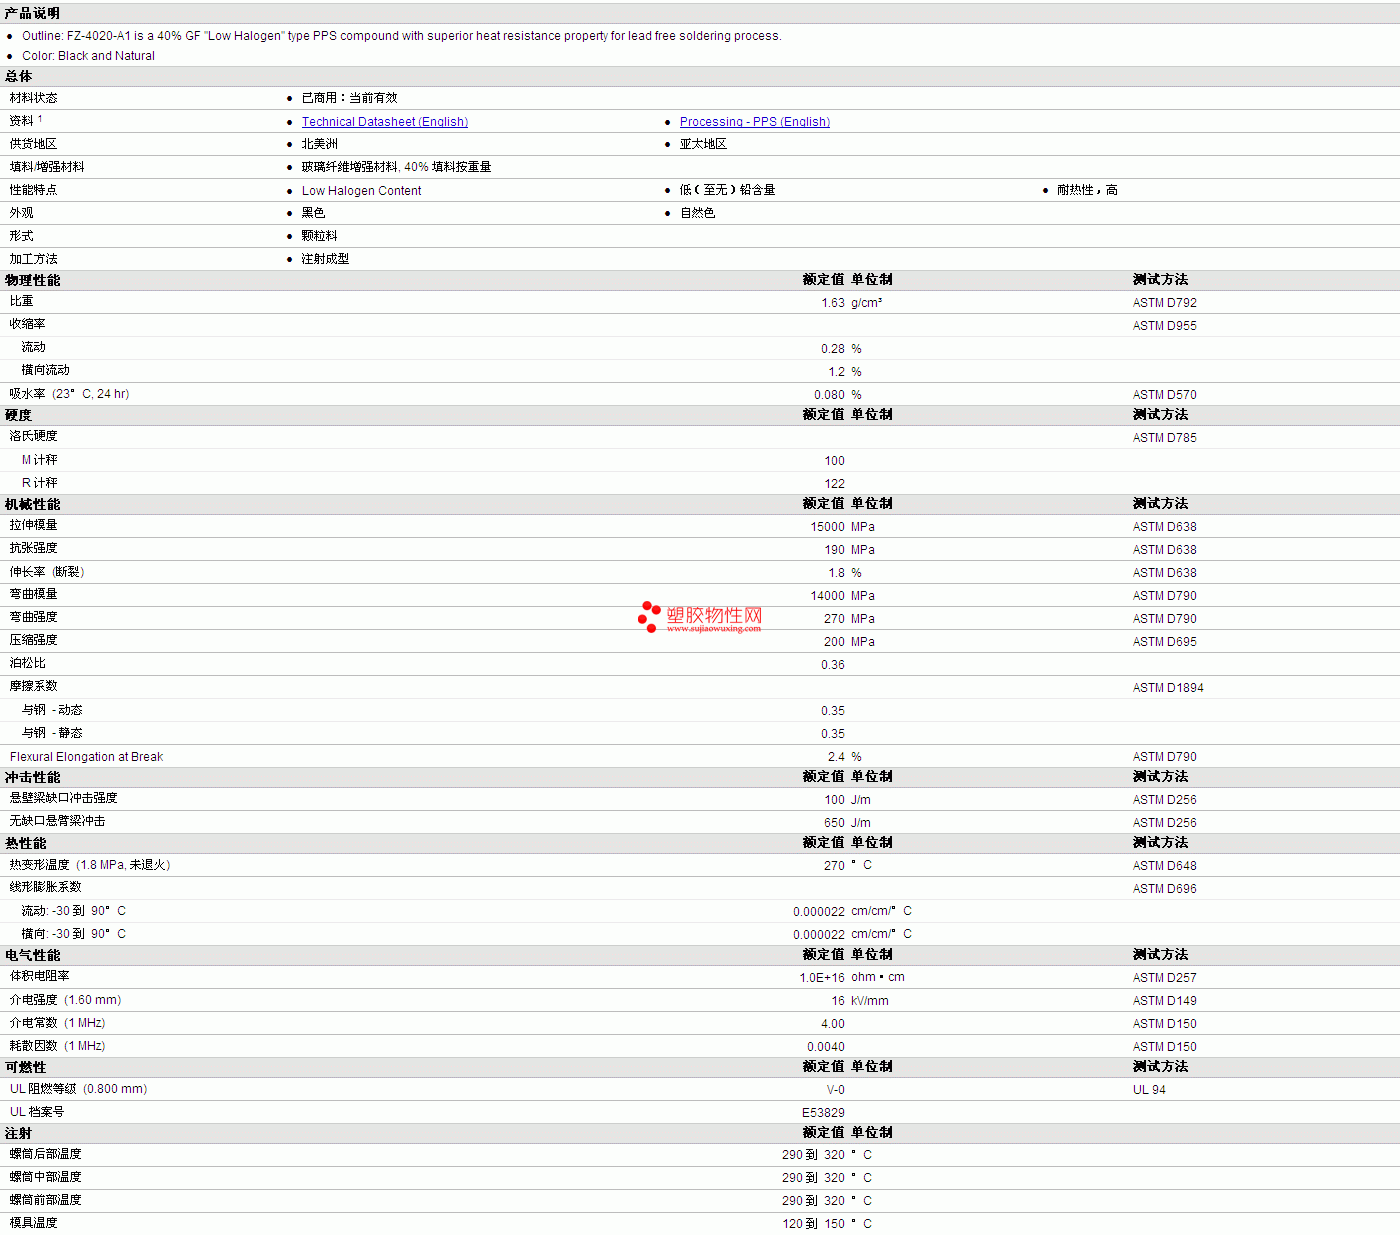1400x1235 pixels.
Task: Click the 15000 MPa tensile modulus value
Action: tap(827, 527)
